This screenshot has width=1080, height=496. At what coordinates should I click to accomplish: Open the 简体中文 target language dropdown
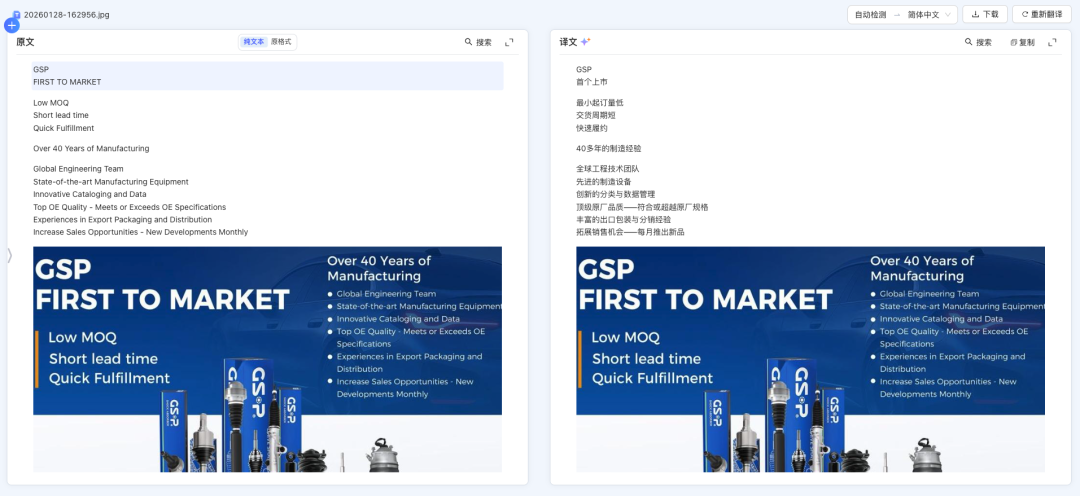(x=929, y=14)
